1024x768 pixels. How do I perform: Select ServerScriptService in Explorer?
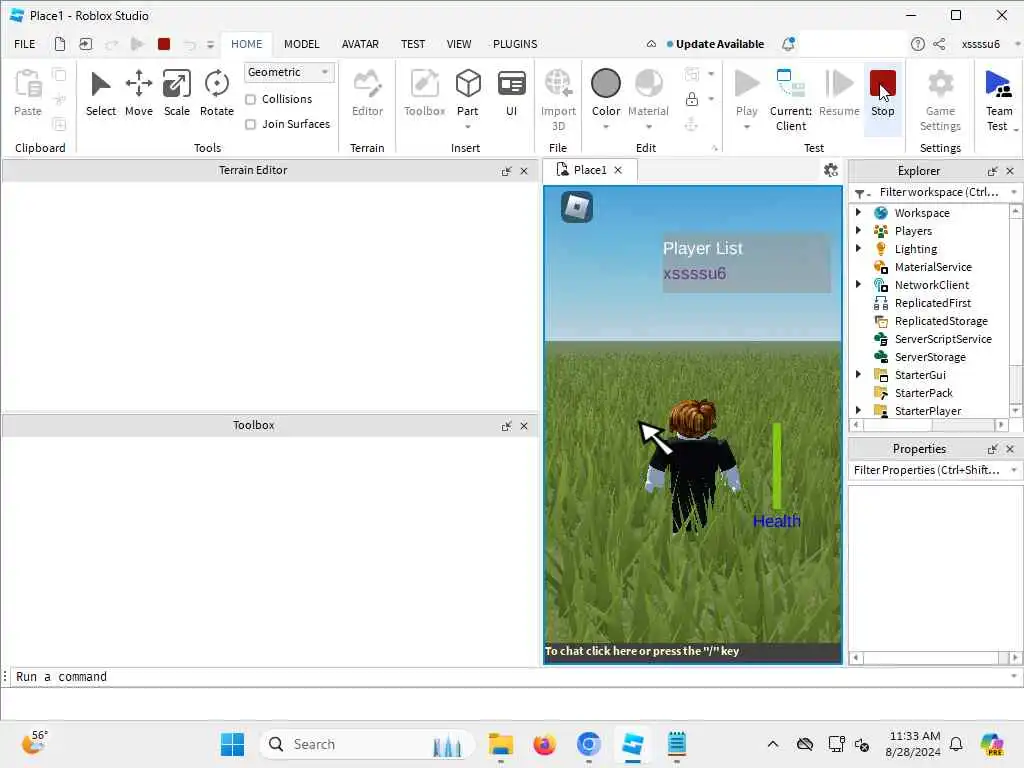pyautogui.click(x=942, y=338)
